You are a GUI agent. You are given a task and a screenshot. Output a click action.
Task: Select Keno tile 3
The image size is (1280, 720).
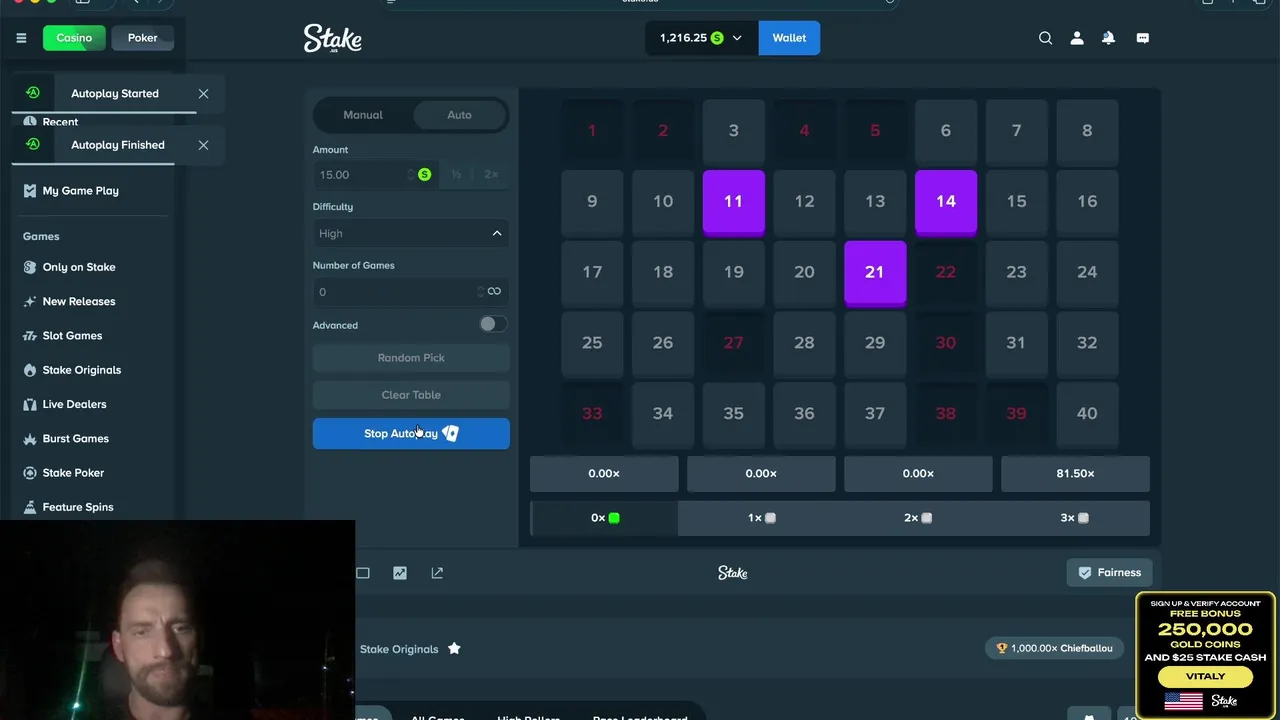pyautogui.click(x=734, y=131)
